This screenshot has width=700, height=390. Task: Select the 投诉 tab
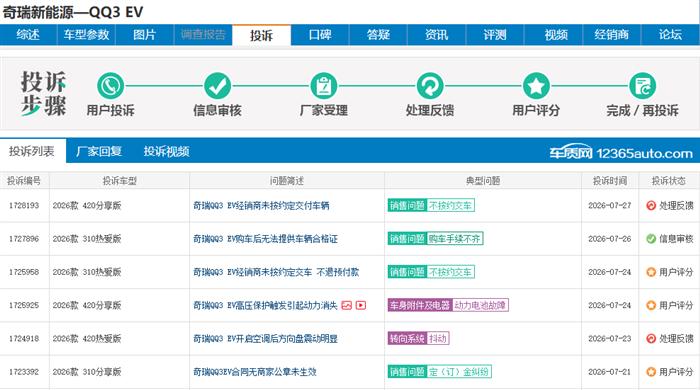(261, 35)
